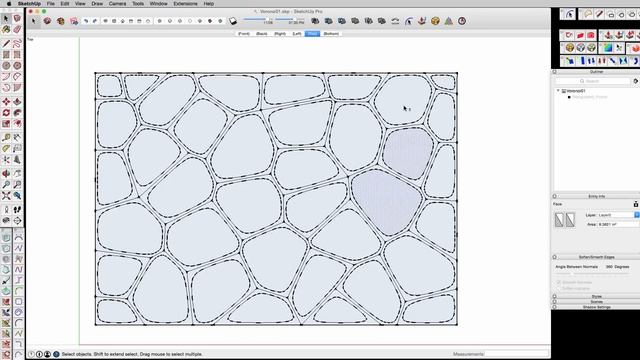Select the Walk footprints tool
Screen dimensions: 640x360
point(17,210)
